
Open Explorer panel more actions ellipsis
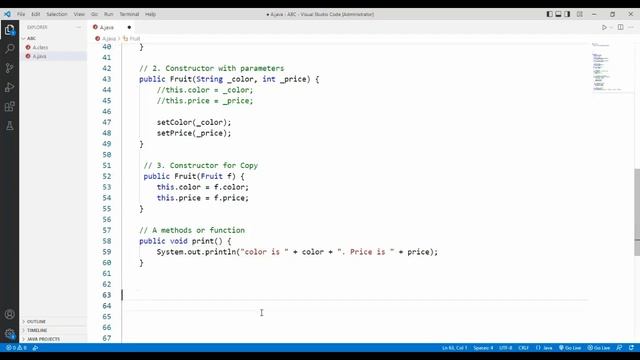click(78, 27)
